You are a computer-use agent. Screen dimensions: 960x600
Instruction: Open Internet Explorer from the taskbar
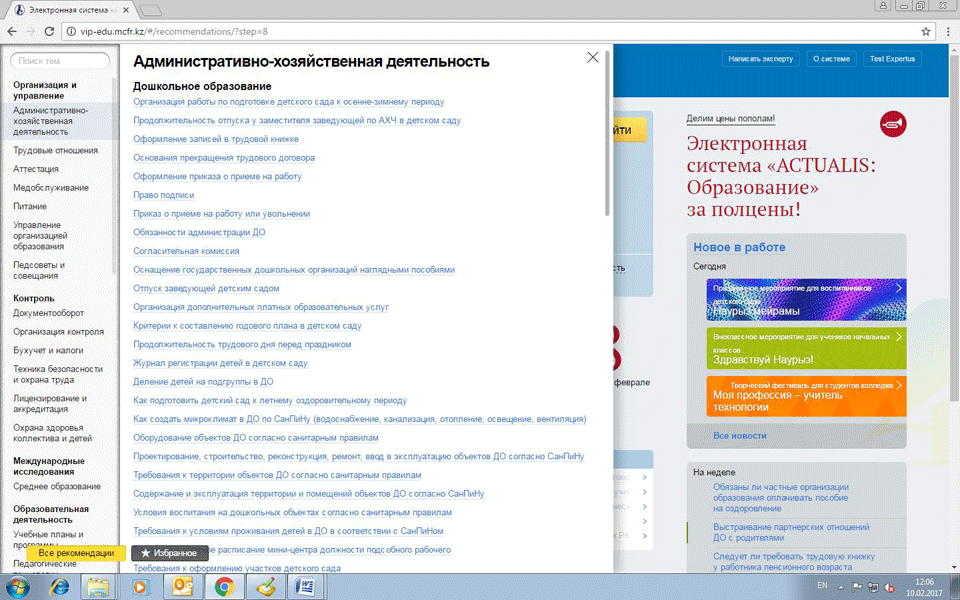(62, 586)
